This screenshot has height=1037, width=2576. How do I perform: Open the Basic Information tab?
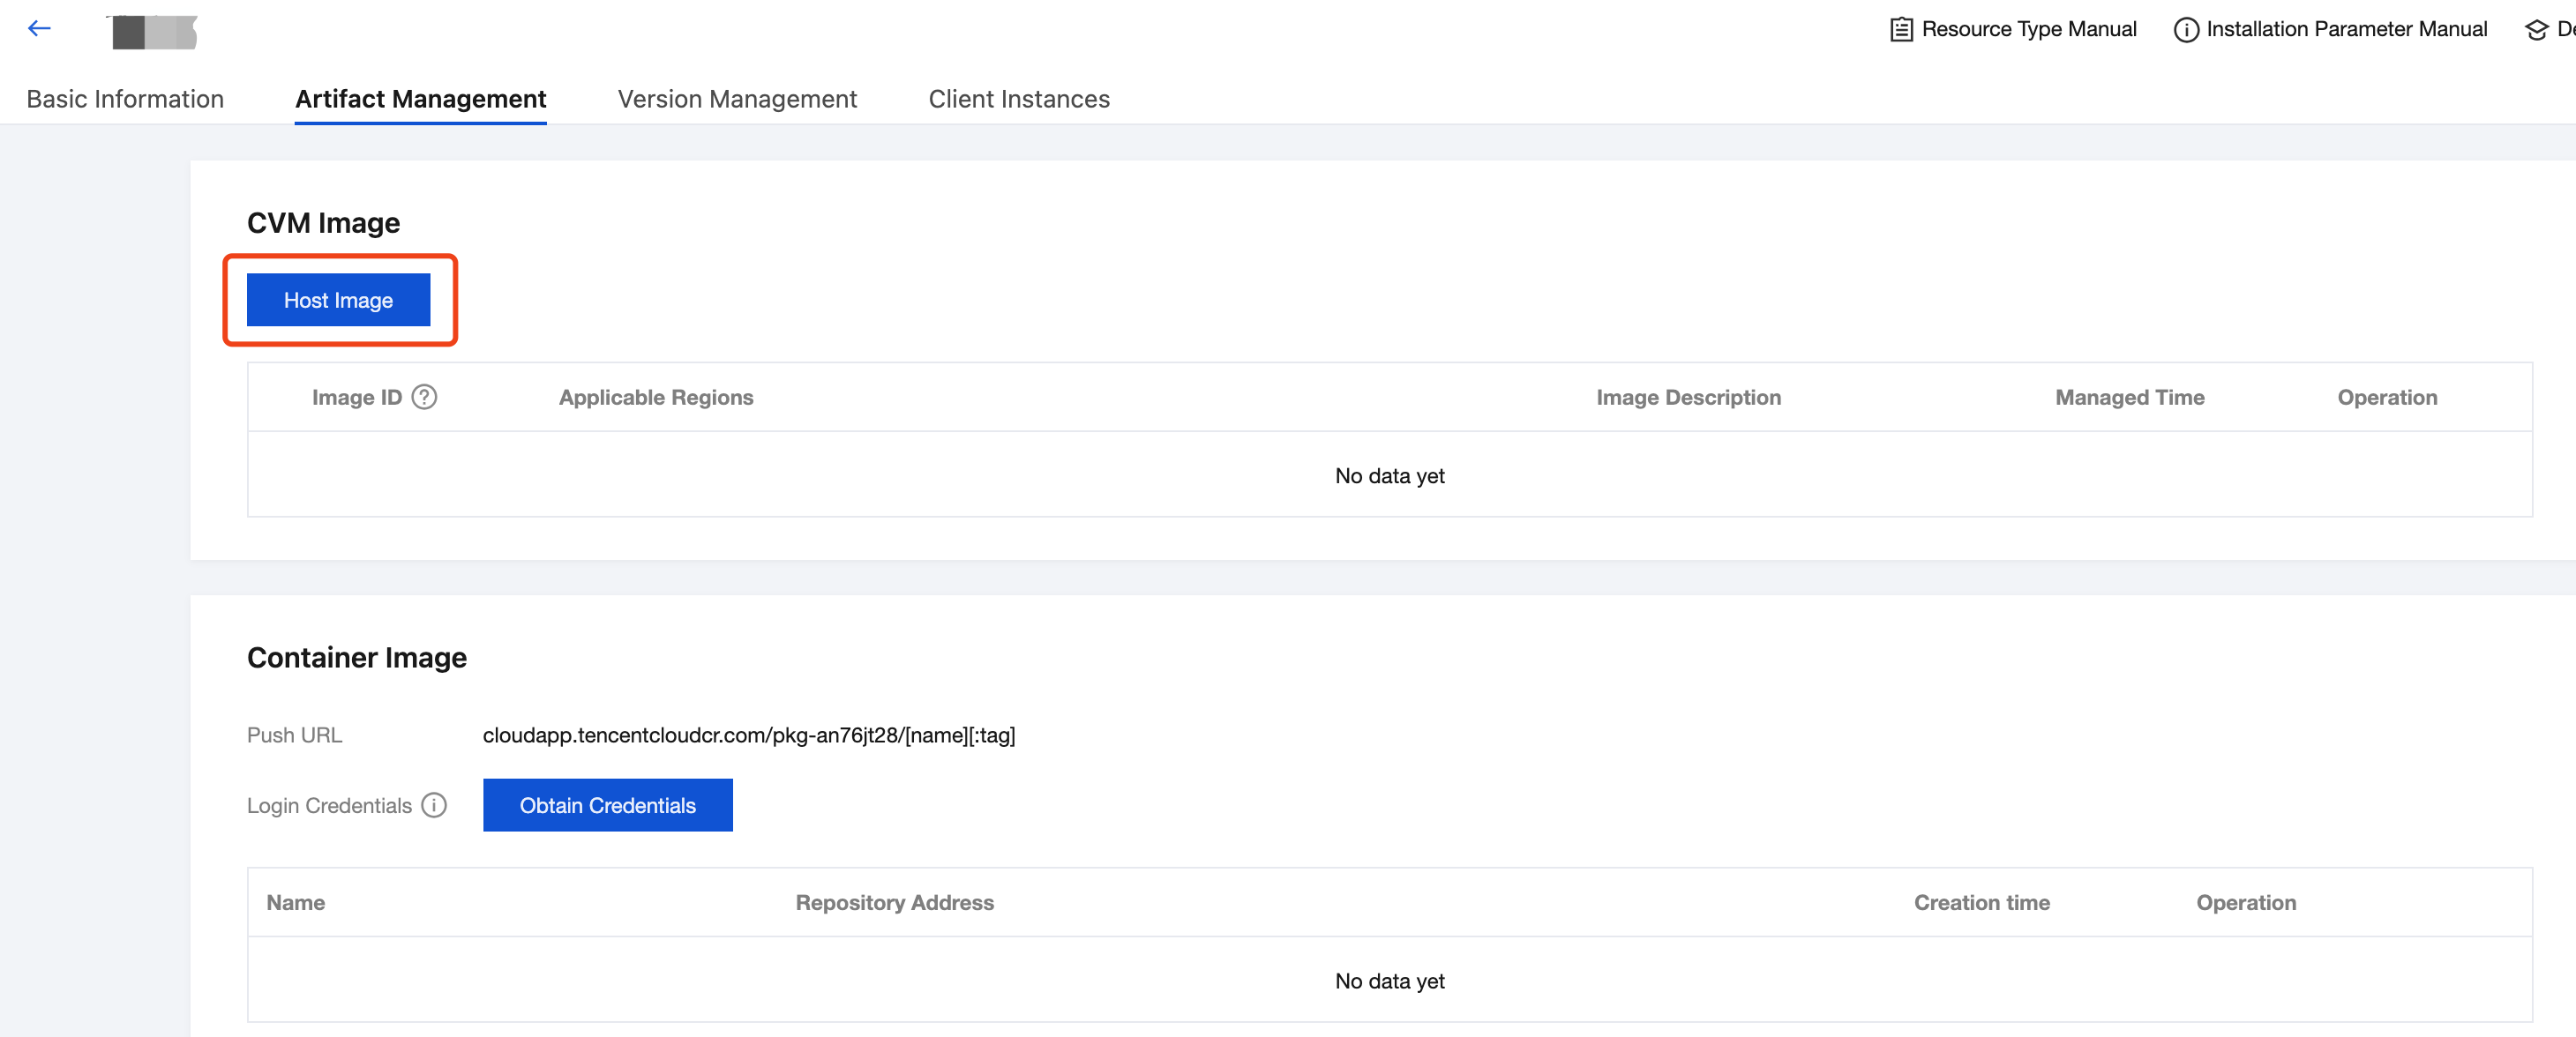[x=125, y=99]
